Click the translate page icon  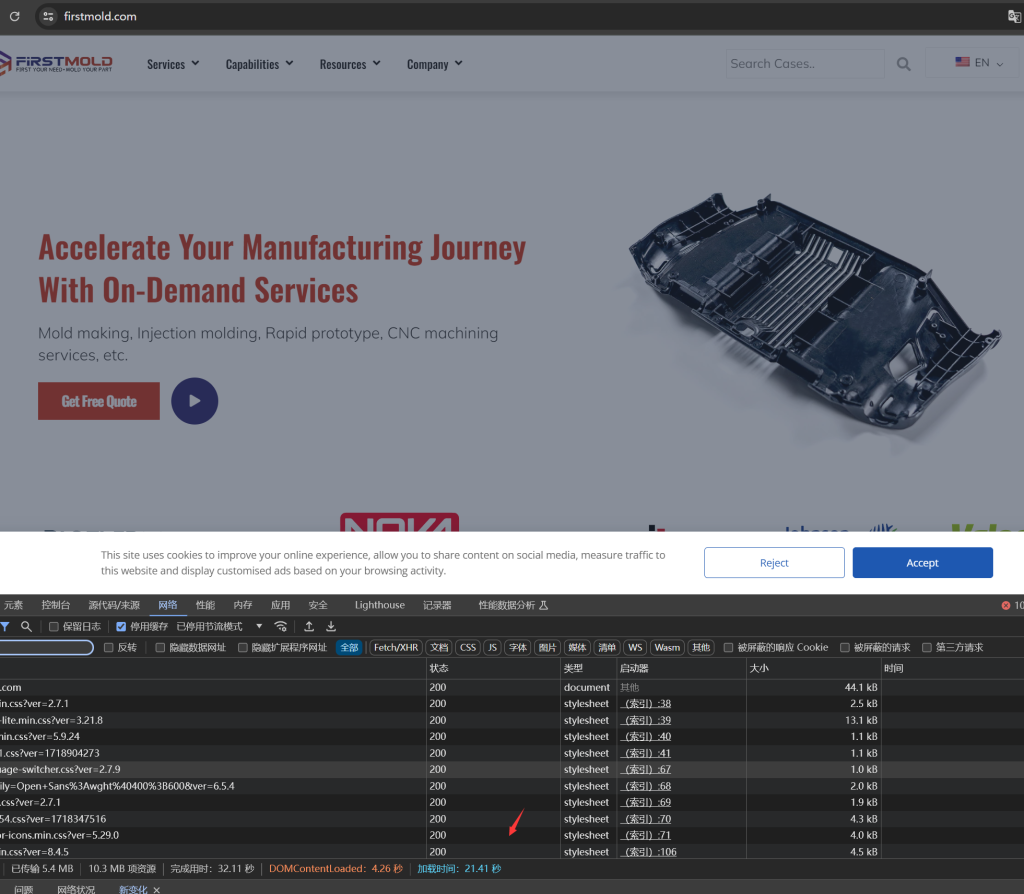click(x=1014, y=16)
